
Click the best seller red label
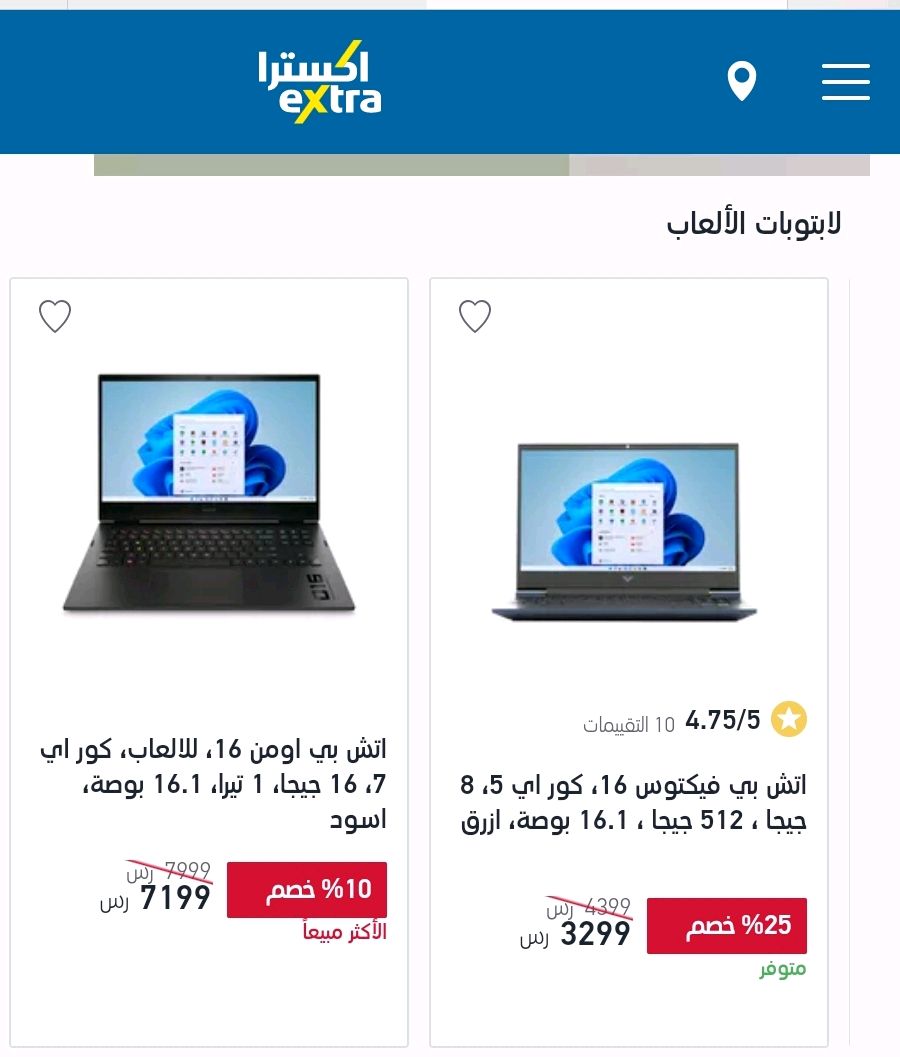pos(344,932)
